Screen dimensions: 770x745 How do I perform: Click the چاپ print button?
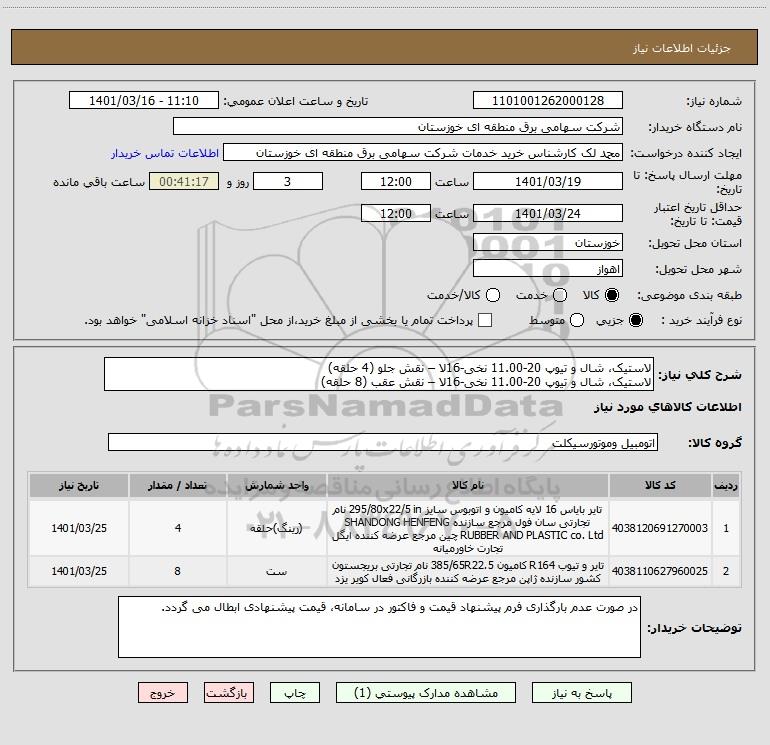(x=295, y=693)
